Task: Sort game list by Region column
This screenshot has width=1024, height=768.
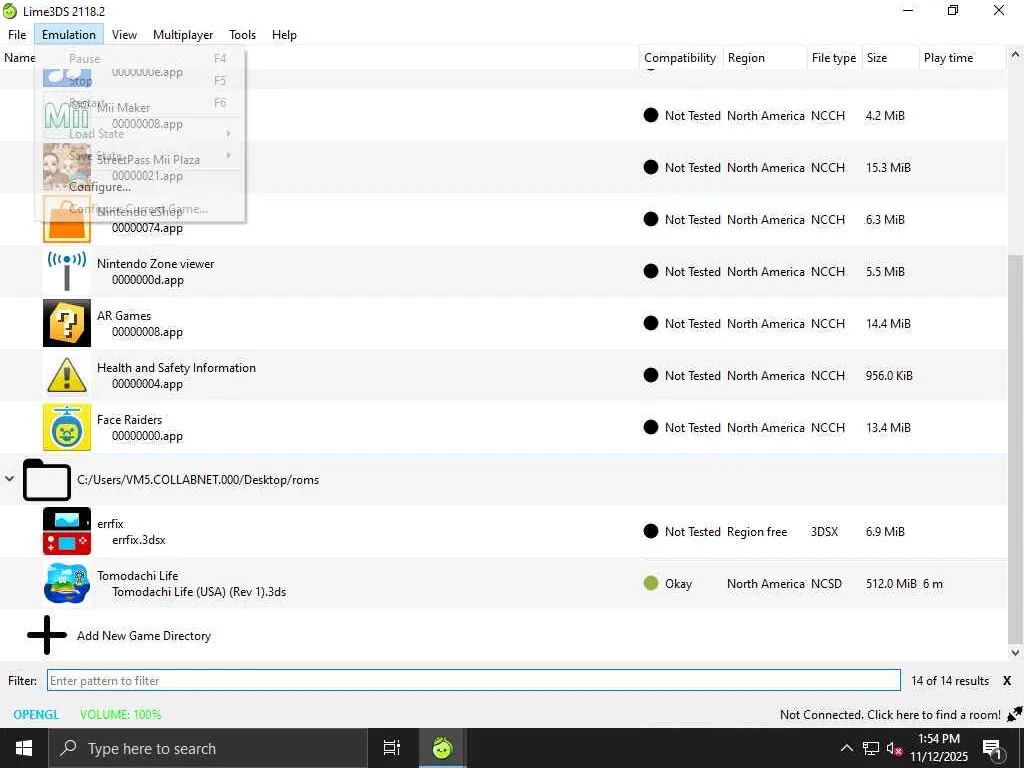Action: pyautogui.click(x=765, y=57)
